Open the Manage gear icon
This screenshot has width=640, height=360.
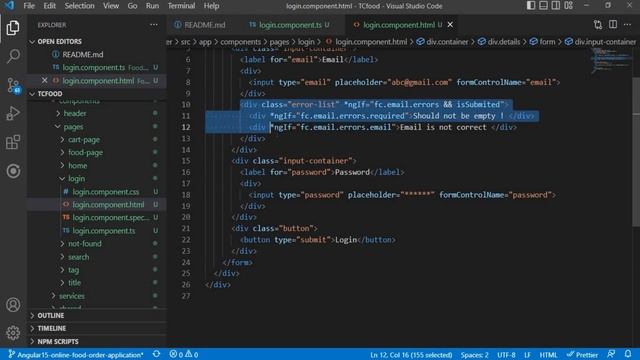click(13, 333)
